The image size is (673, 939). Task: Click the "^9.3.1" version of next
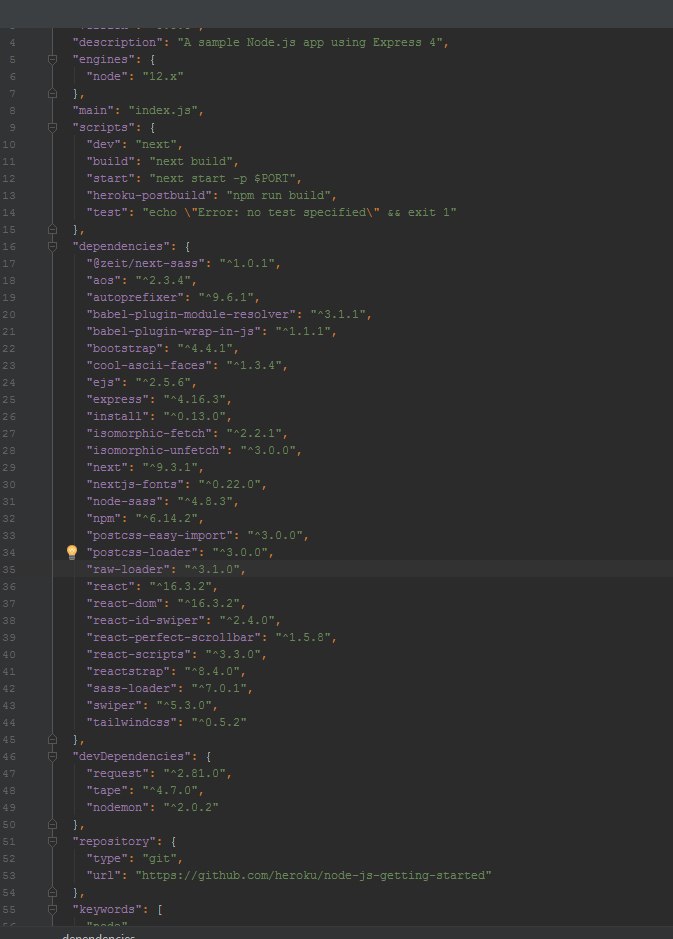coord(170,467)
